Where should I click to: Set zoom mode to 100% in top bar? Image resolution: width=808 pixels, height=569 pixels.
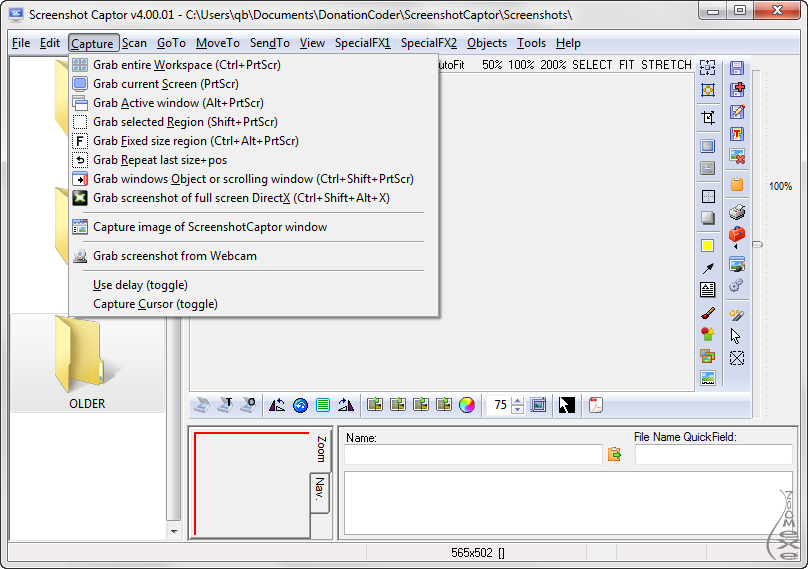coord(521,65)
